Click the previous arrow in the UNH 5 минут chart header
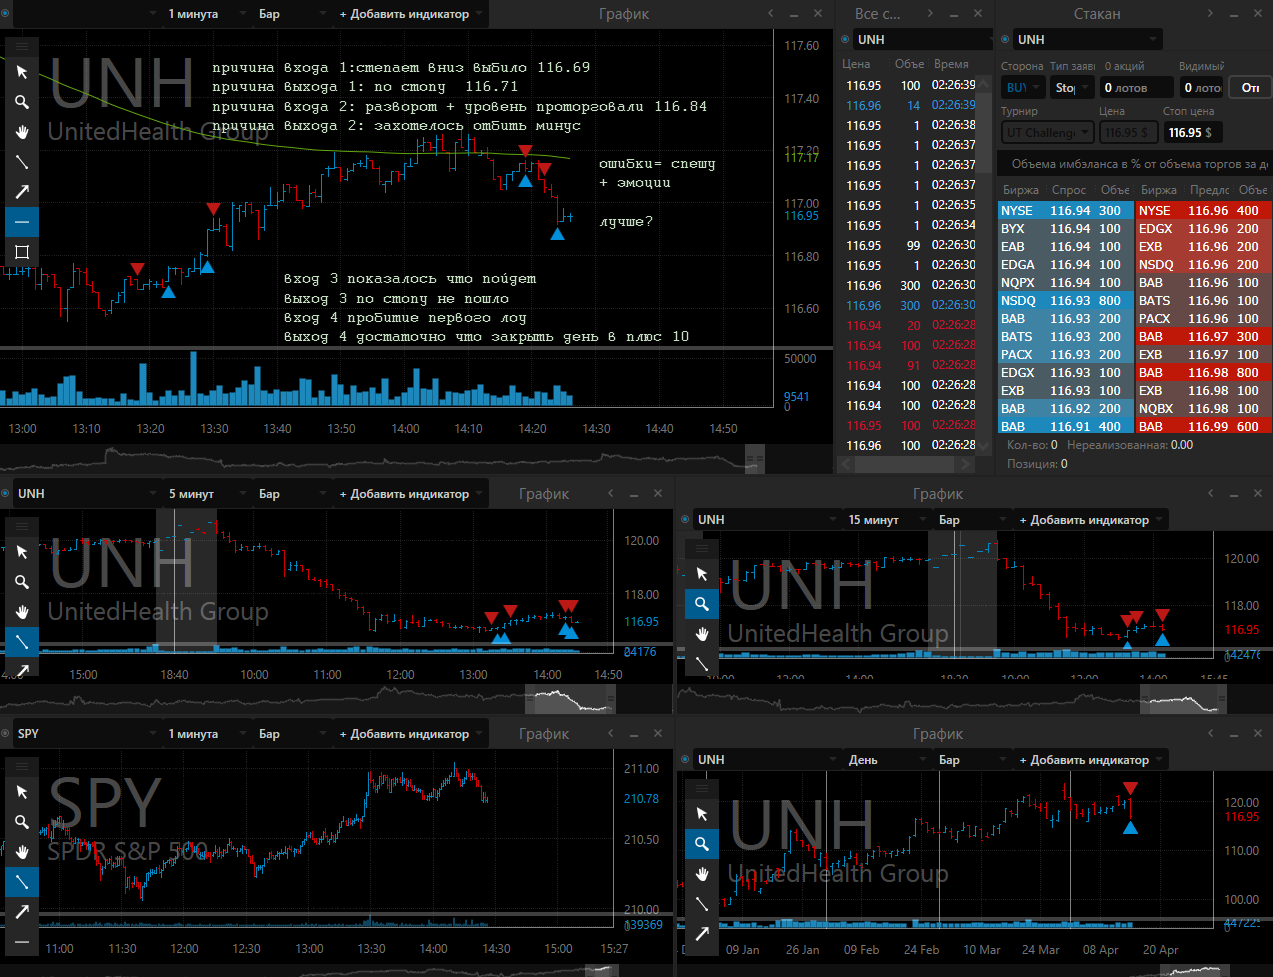This screenshot has width=1273, height=977. tap(611, 493)
